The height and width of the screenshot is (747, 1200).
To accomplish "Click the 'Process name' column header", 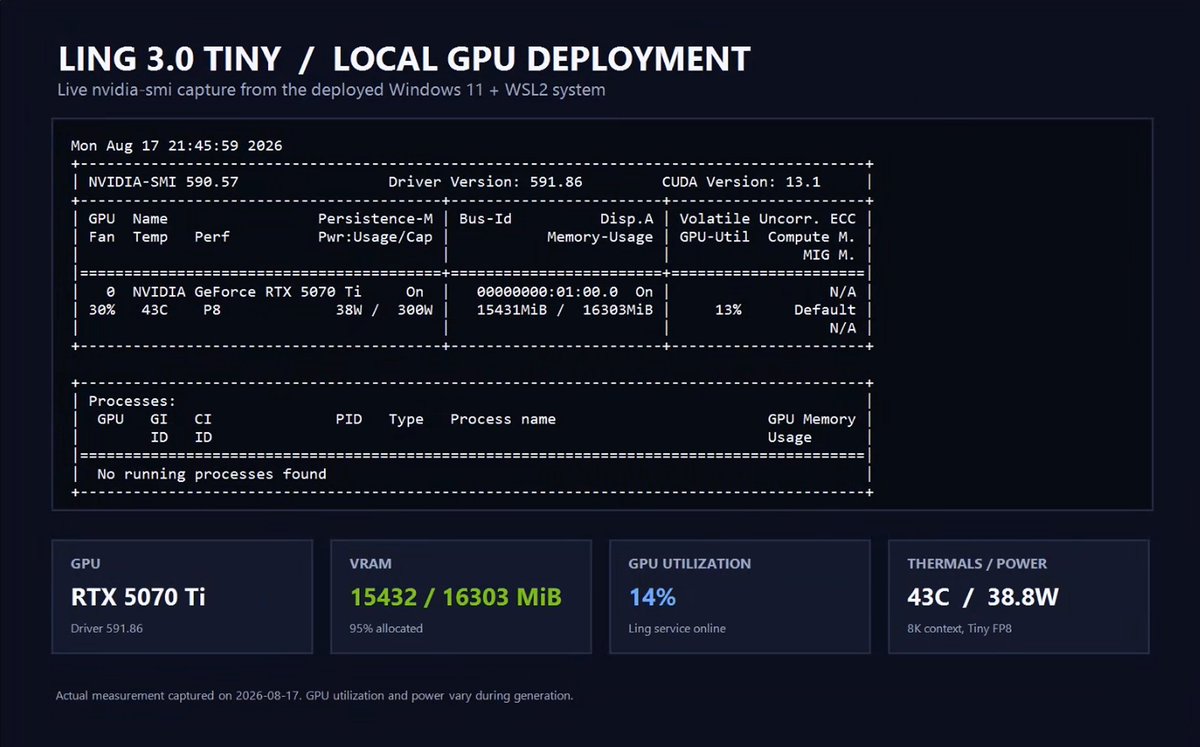I will pyautogui.click(x=503, y=419).
